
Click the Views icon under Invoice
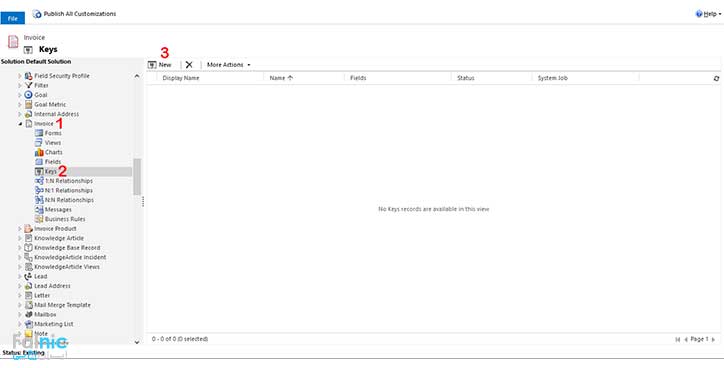[x=39, y=143]
